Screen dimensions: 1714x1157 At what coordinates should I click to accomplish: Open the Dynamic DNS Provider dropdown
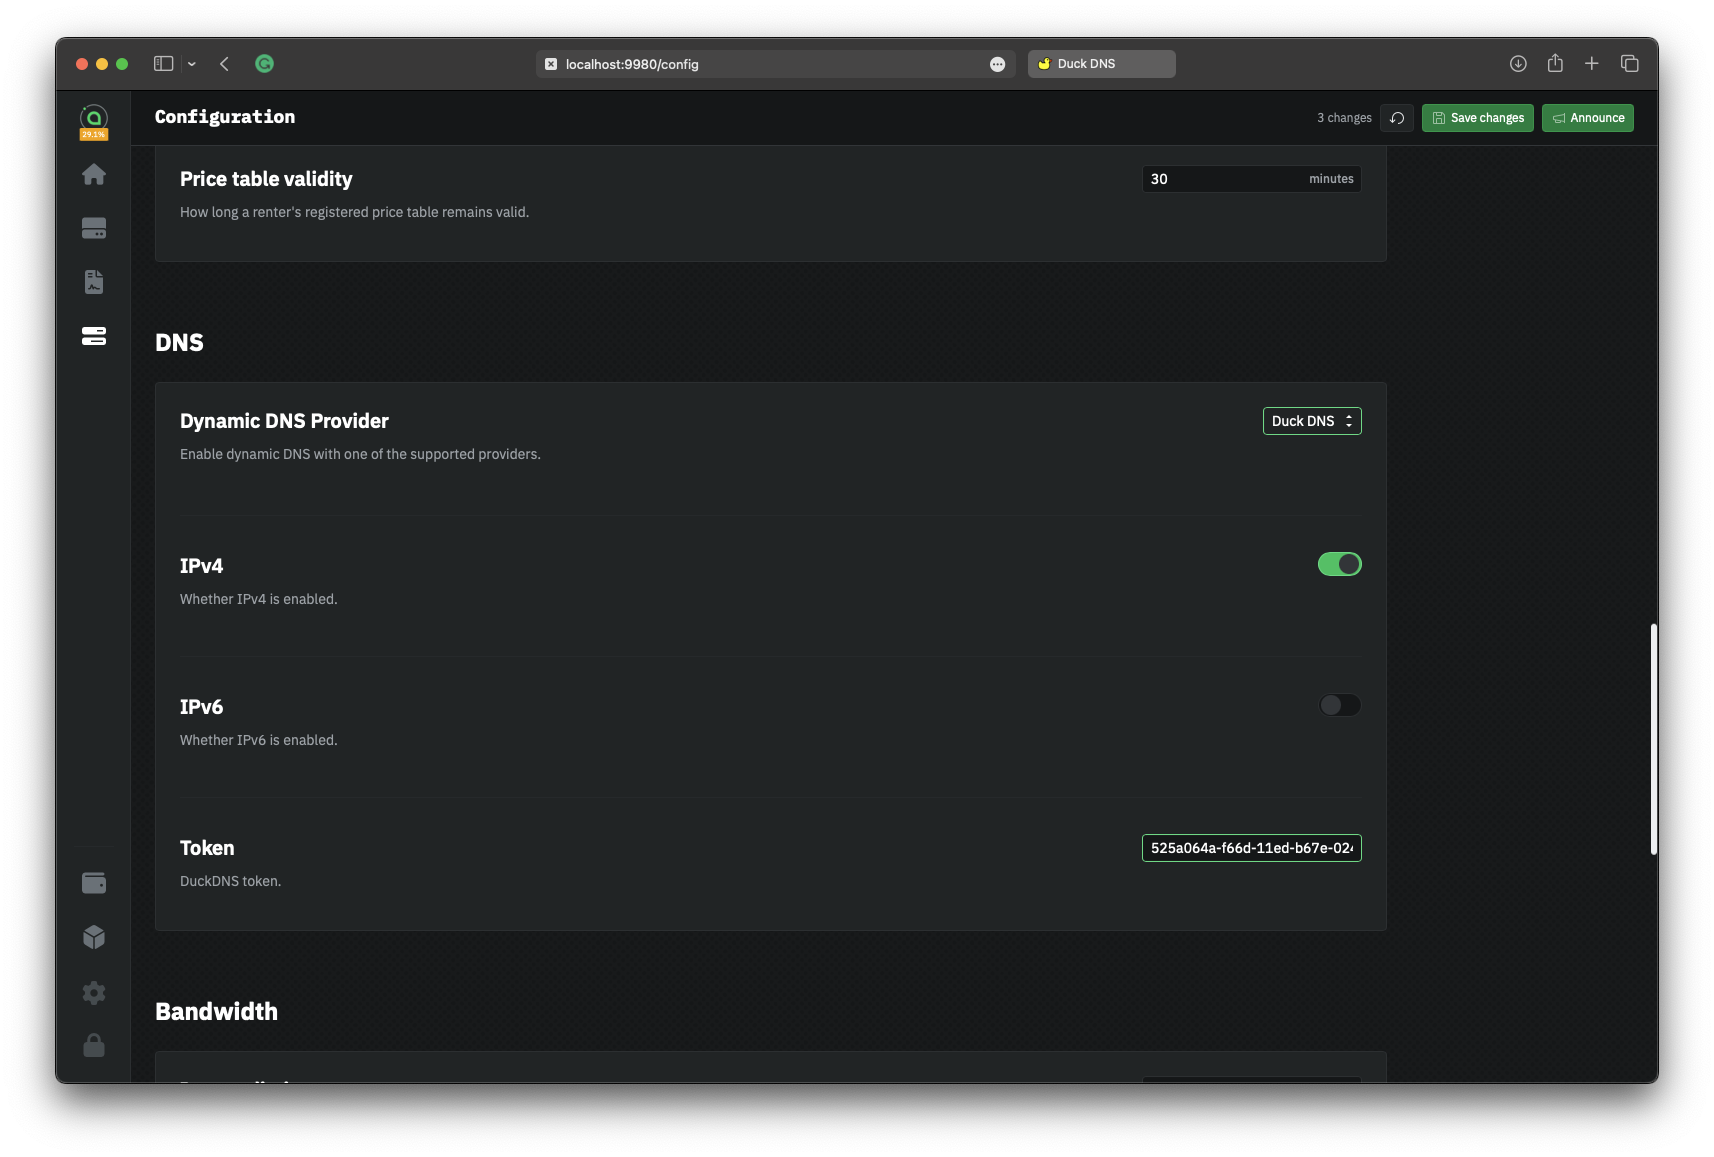coord(1311,421)
